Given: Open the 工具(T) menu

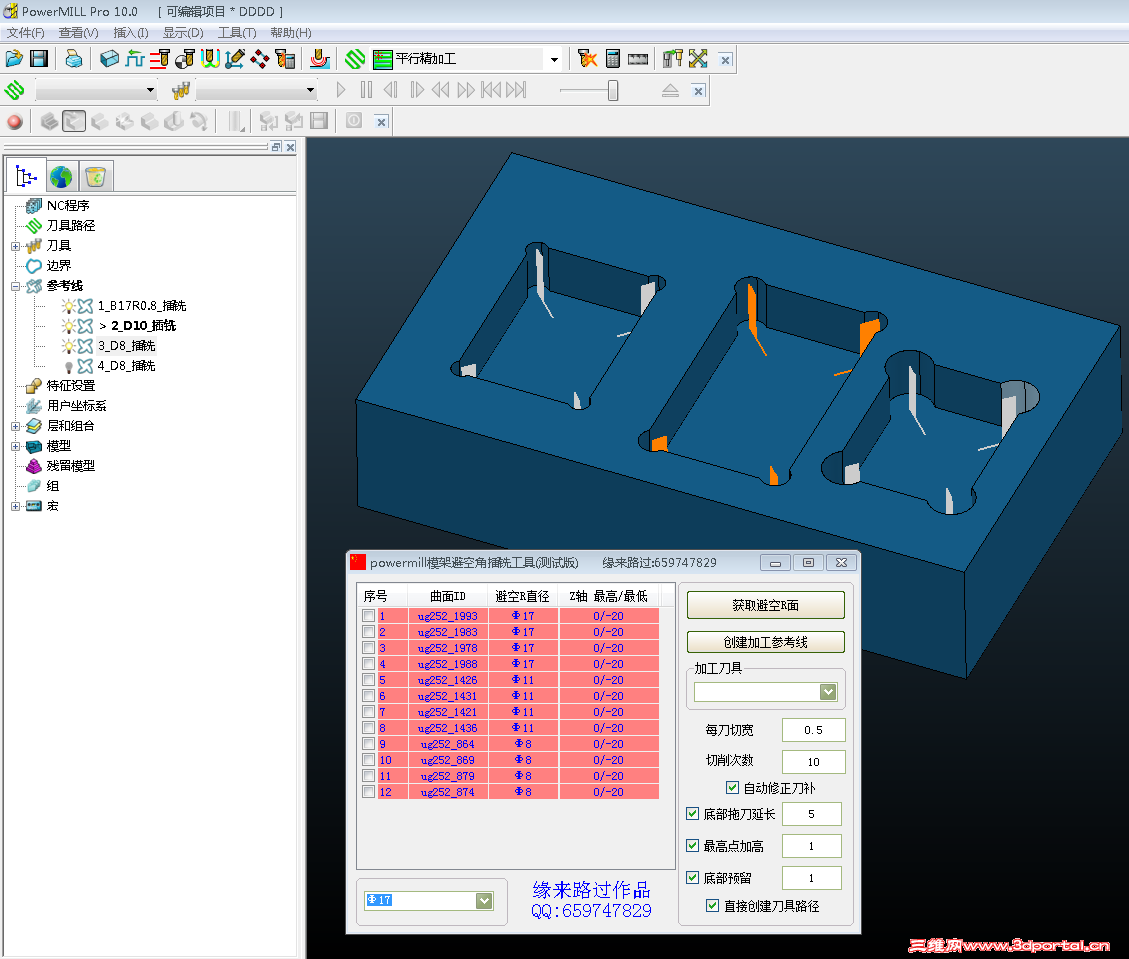Looking at the screenshot, I should tap(237, 32).
